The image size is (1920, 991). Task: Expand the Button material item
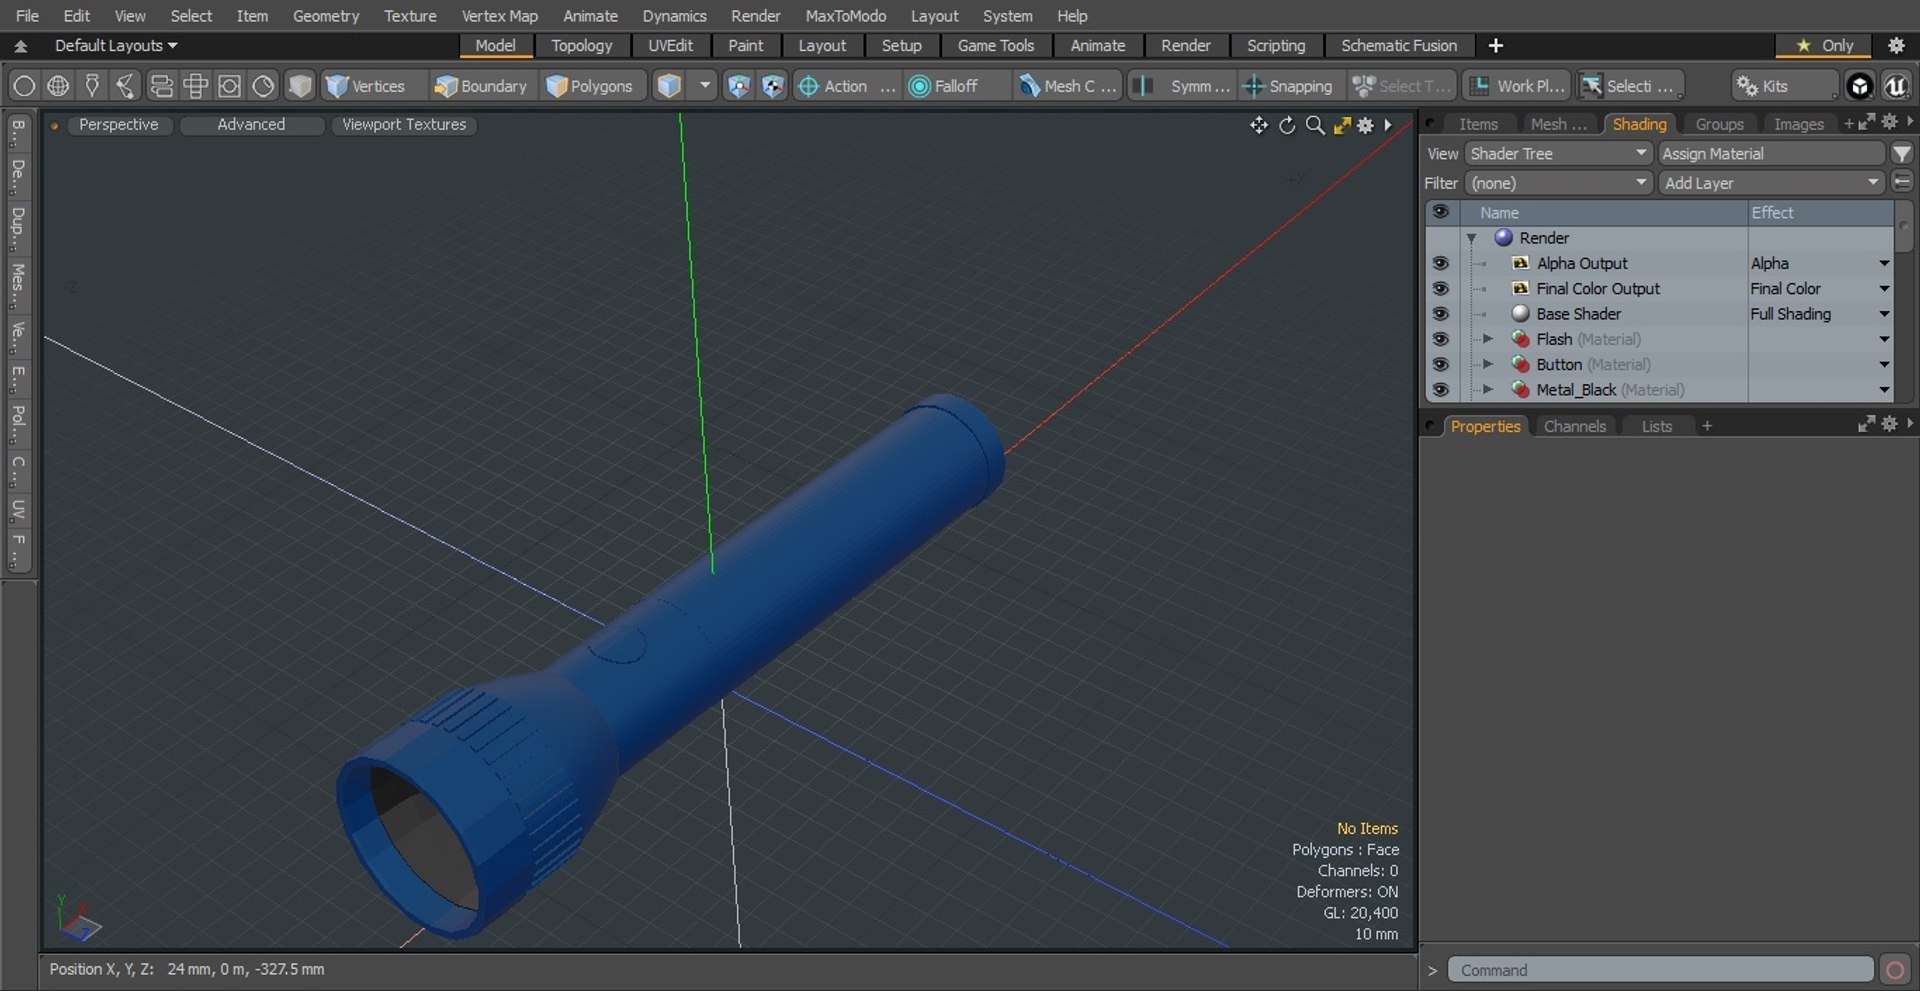1488,364
